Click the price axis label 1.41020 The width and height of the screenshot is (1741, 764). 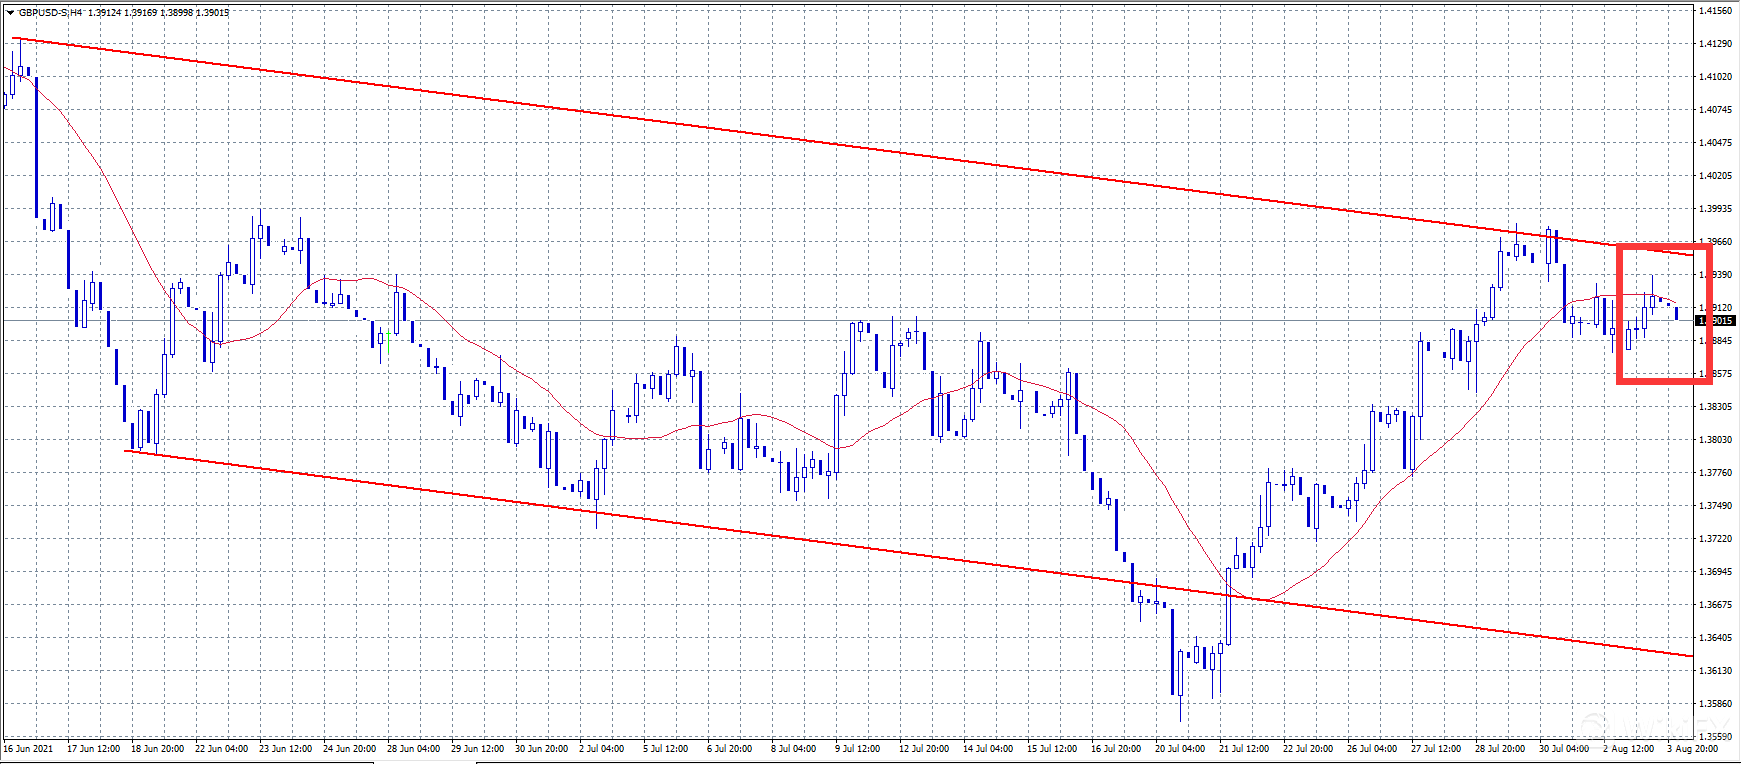[x=1715, y=77]
